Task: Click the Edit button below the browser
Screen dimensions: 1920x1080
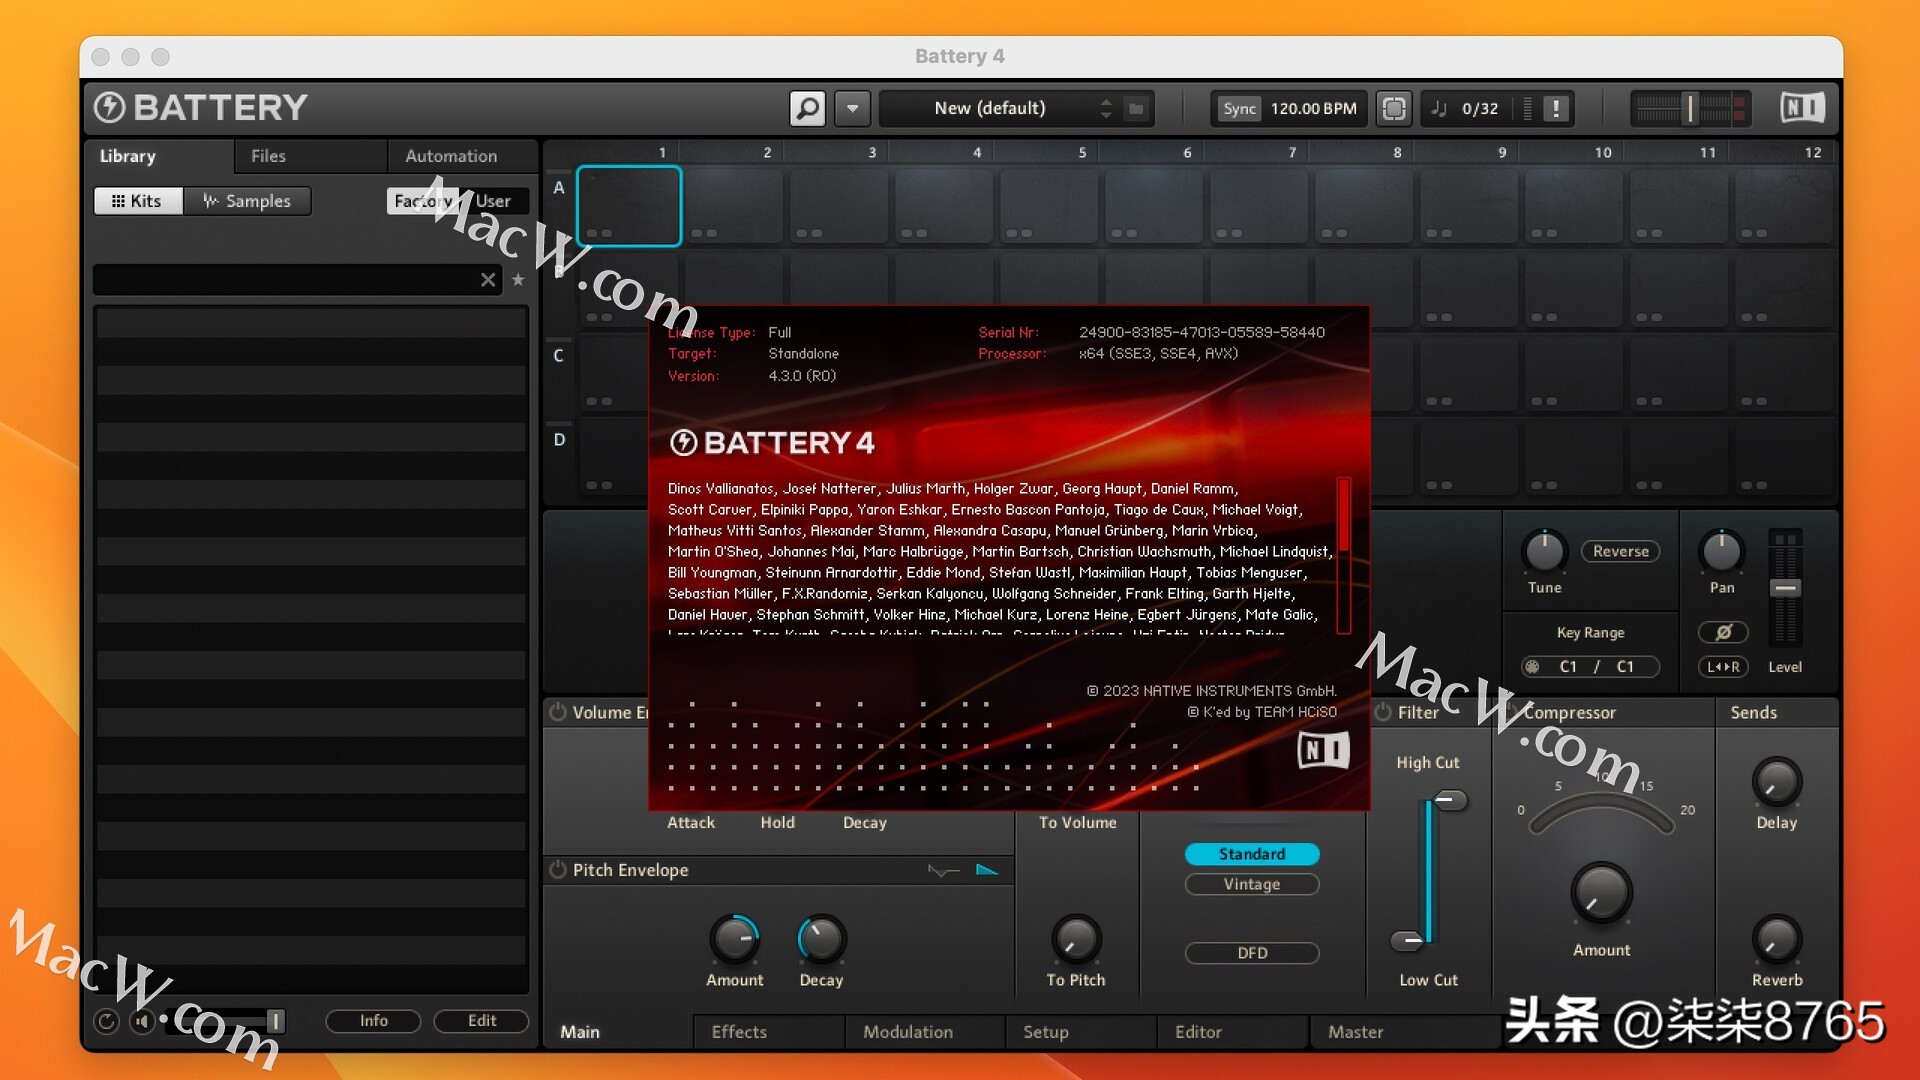Action: tap(481, 1021)
